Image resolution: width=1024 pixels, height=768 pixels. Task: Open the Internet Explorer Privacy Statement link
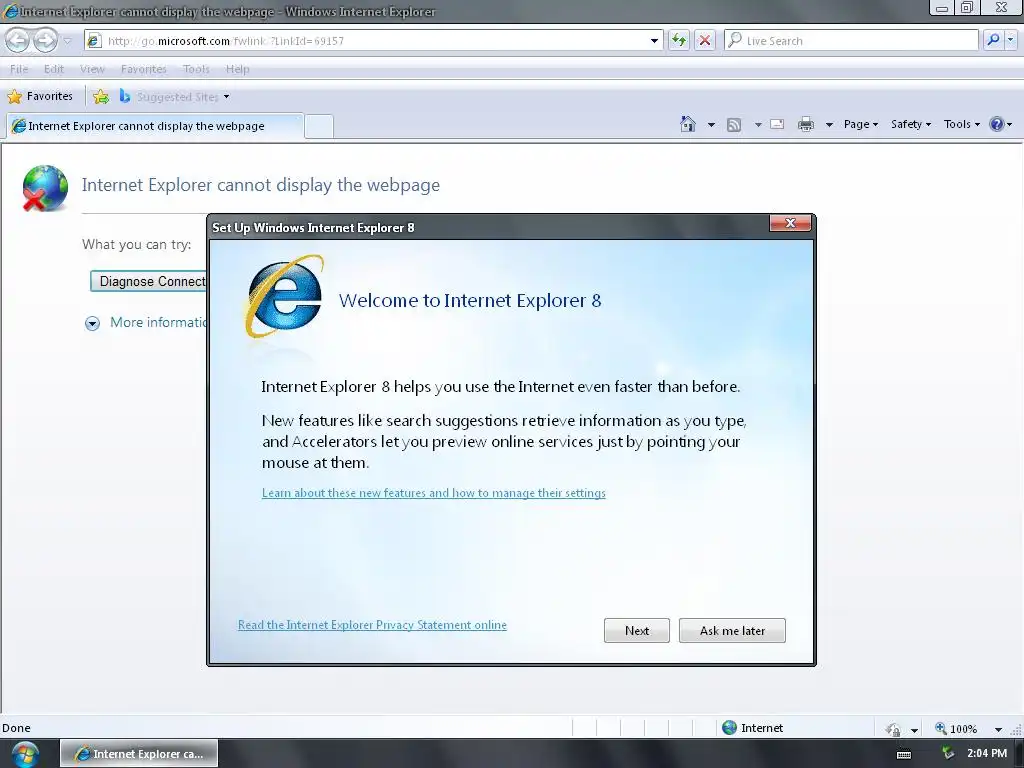[x=372, y=625]
